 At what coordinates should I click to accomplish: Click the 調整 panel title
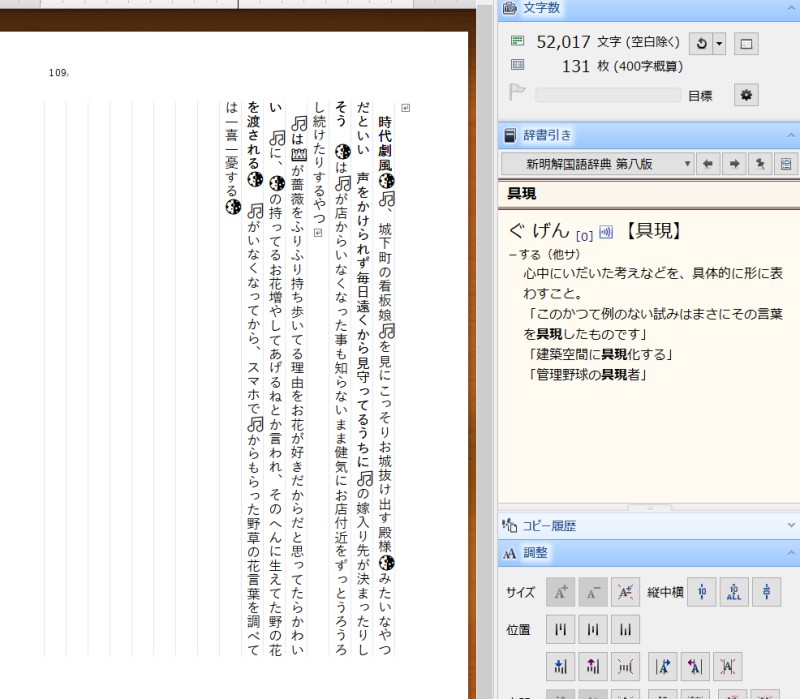click(x=535, y=553)
